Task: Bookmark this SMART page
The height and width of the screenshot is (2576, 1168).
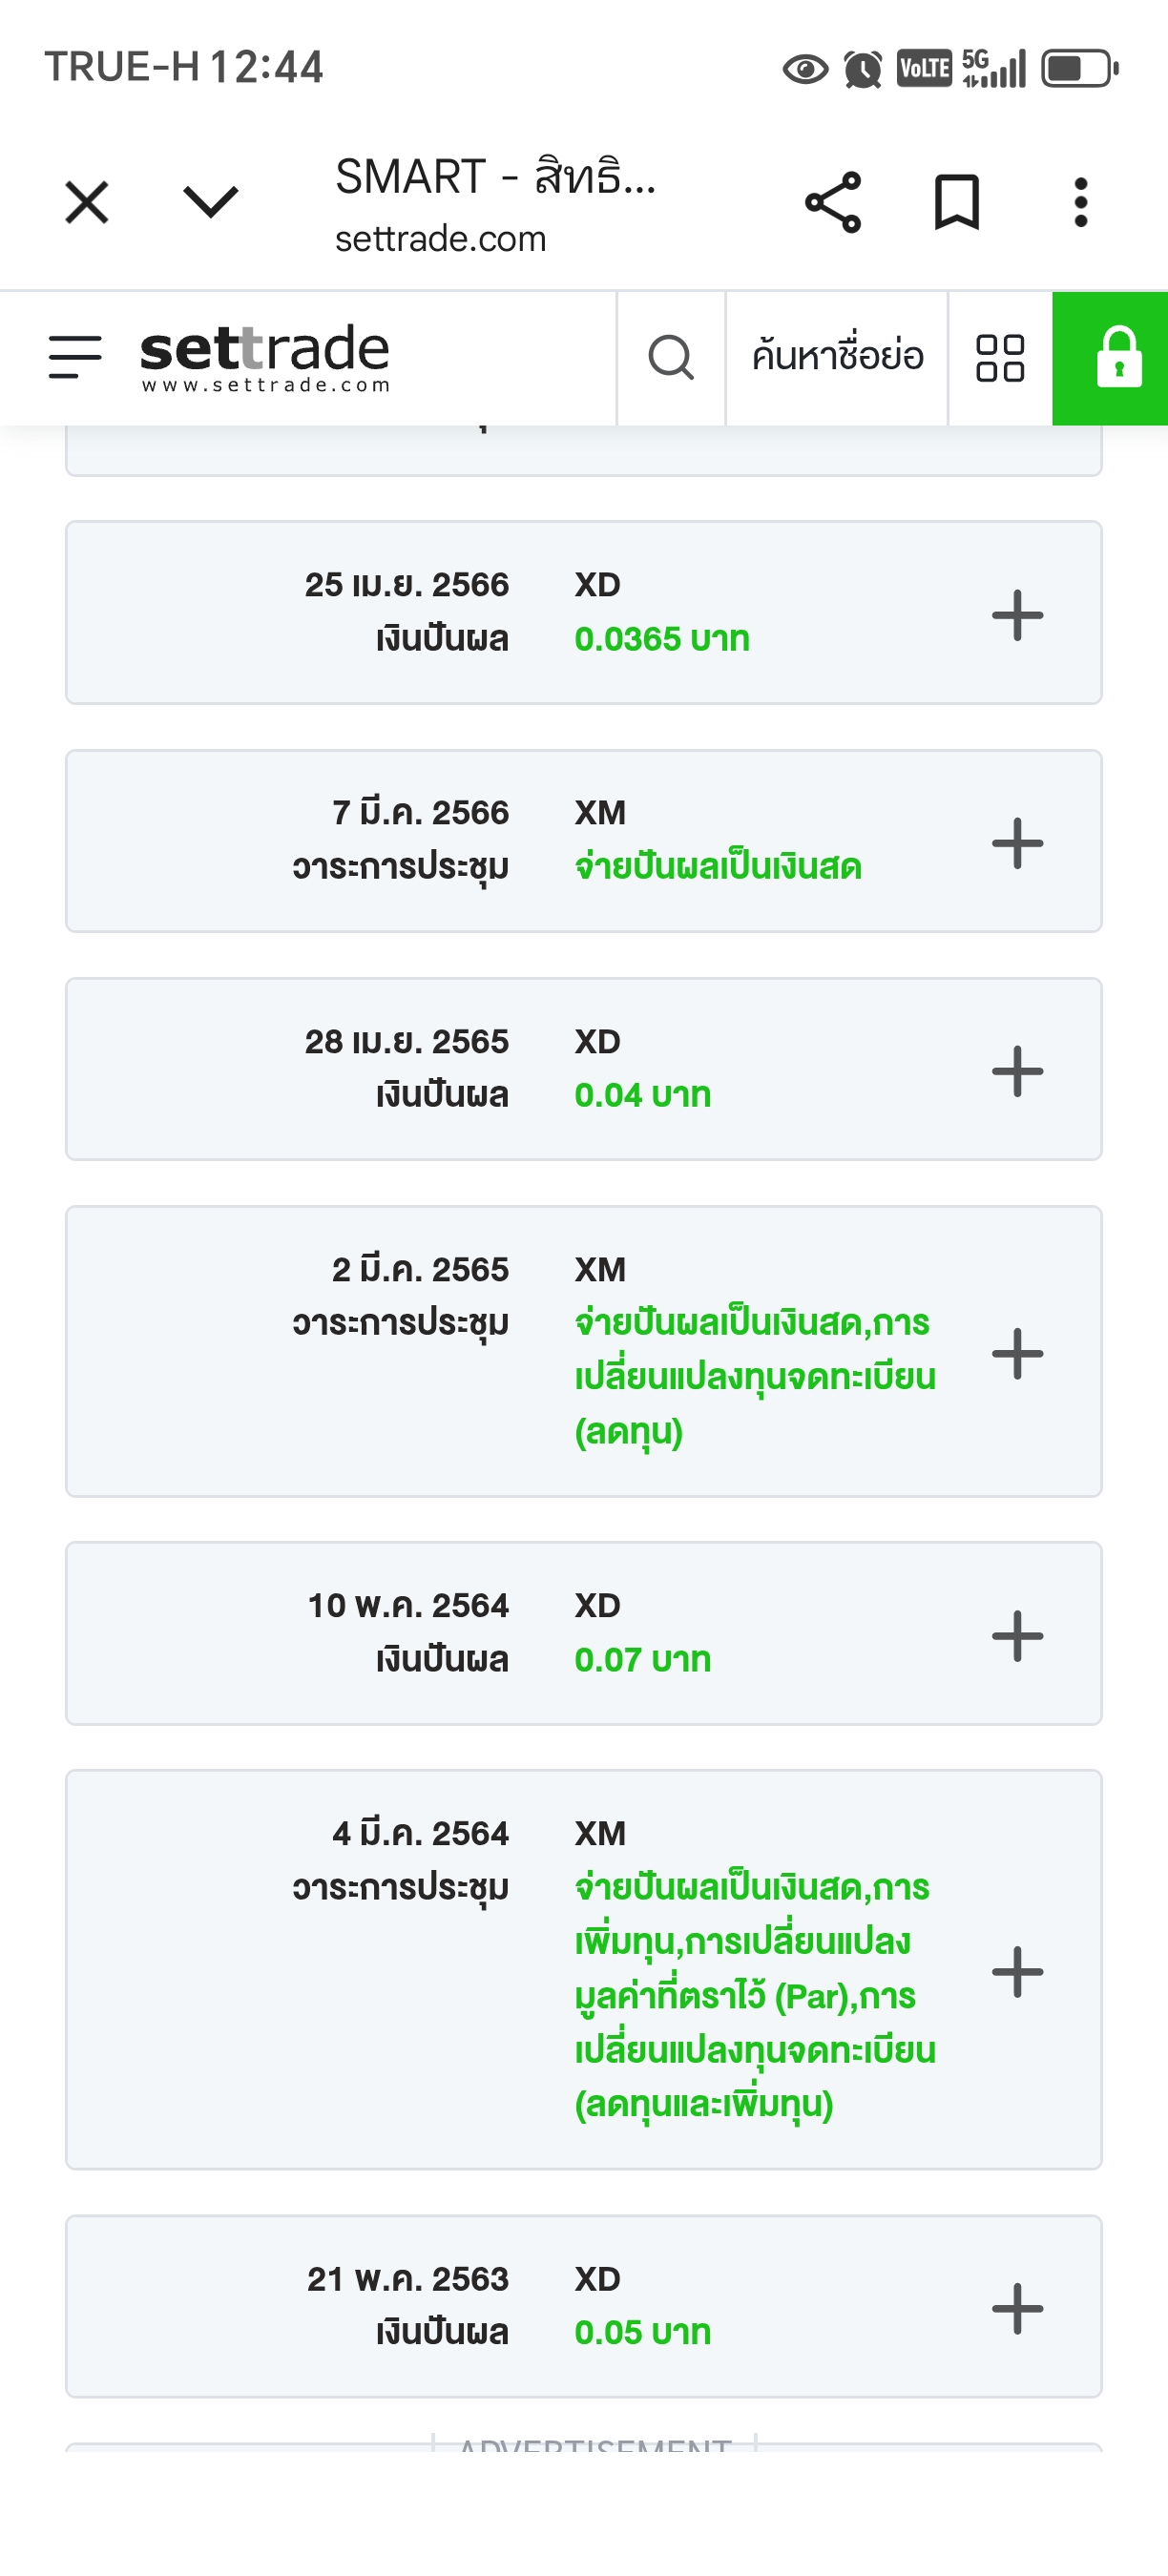Action: (x=956, y=203)
